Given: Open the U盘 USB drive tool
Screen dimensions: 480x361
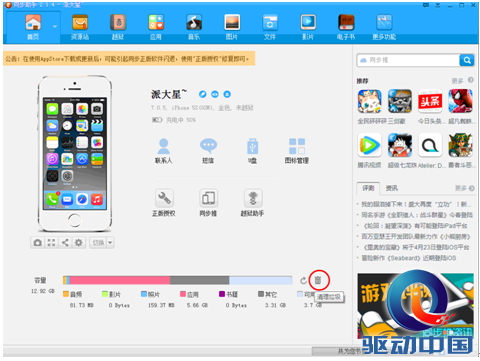Looking at the screenshot, I should click(252, 151).
